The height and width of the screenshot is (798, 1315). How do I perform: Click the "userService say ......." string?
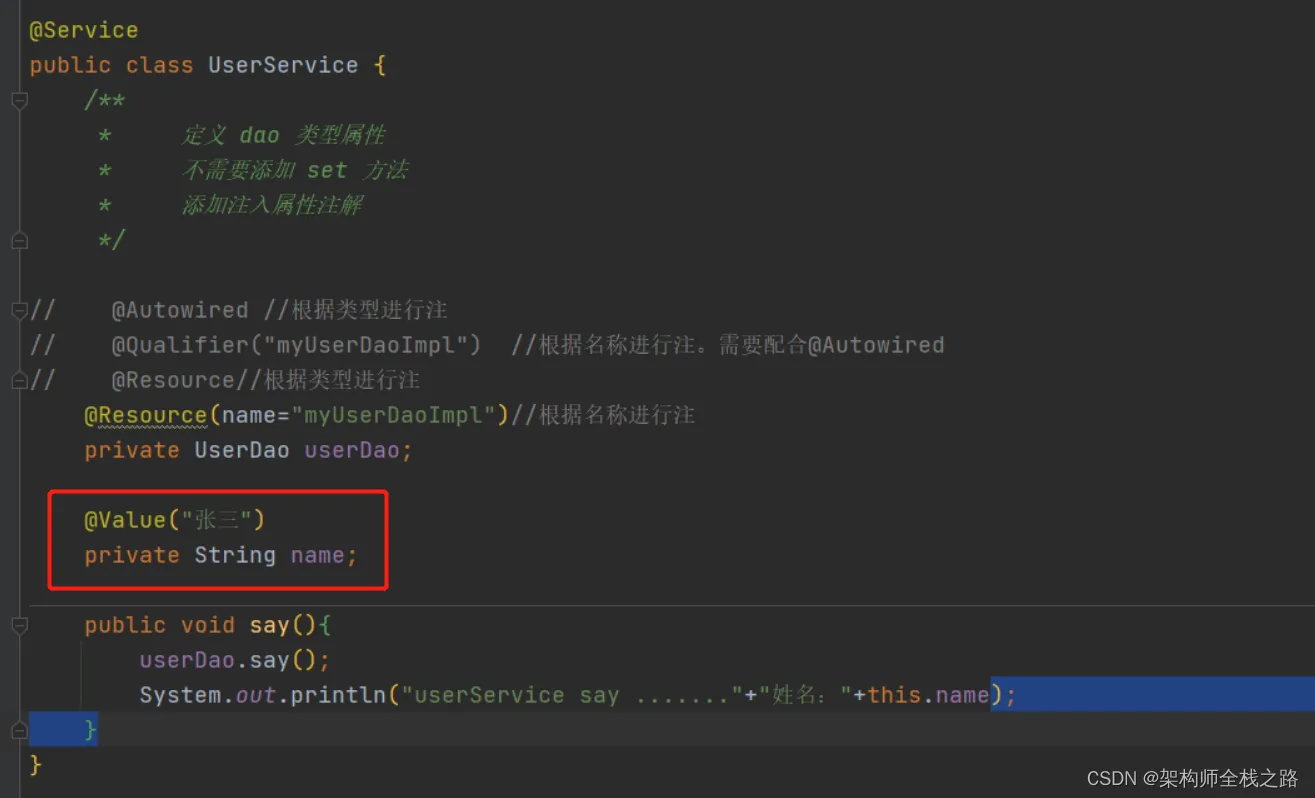(572, 695)
